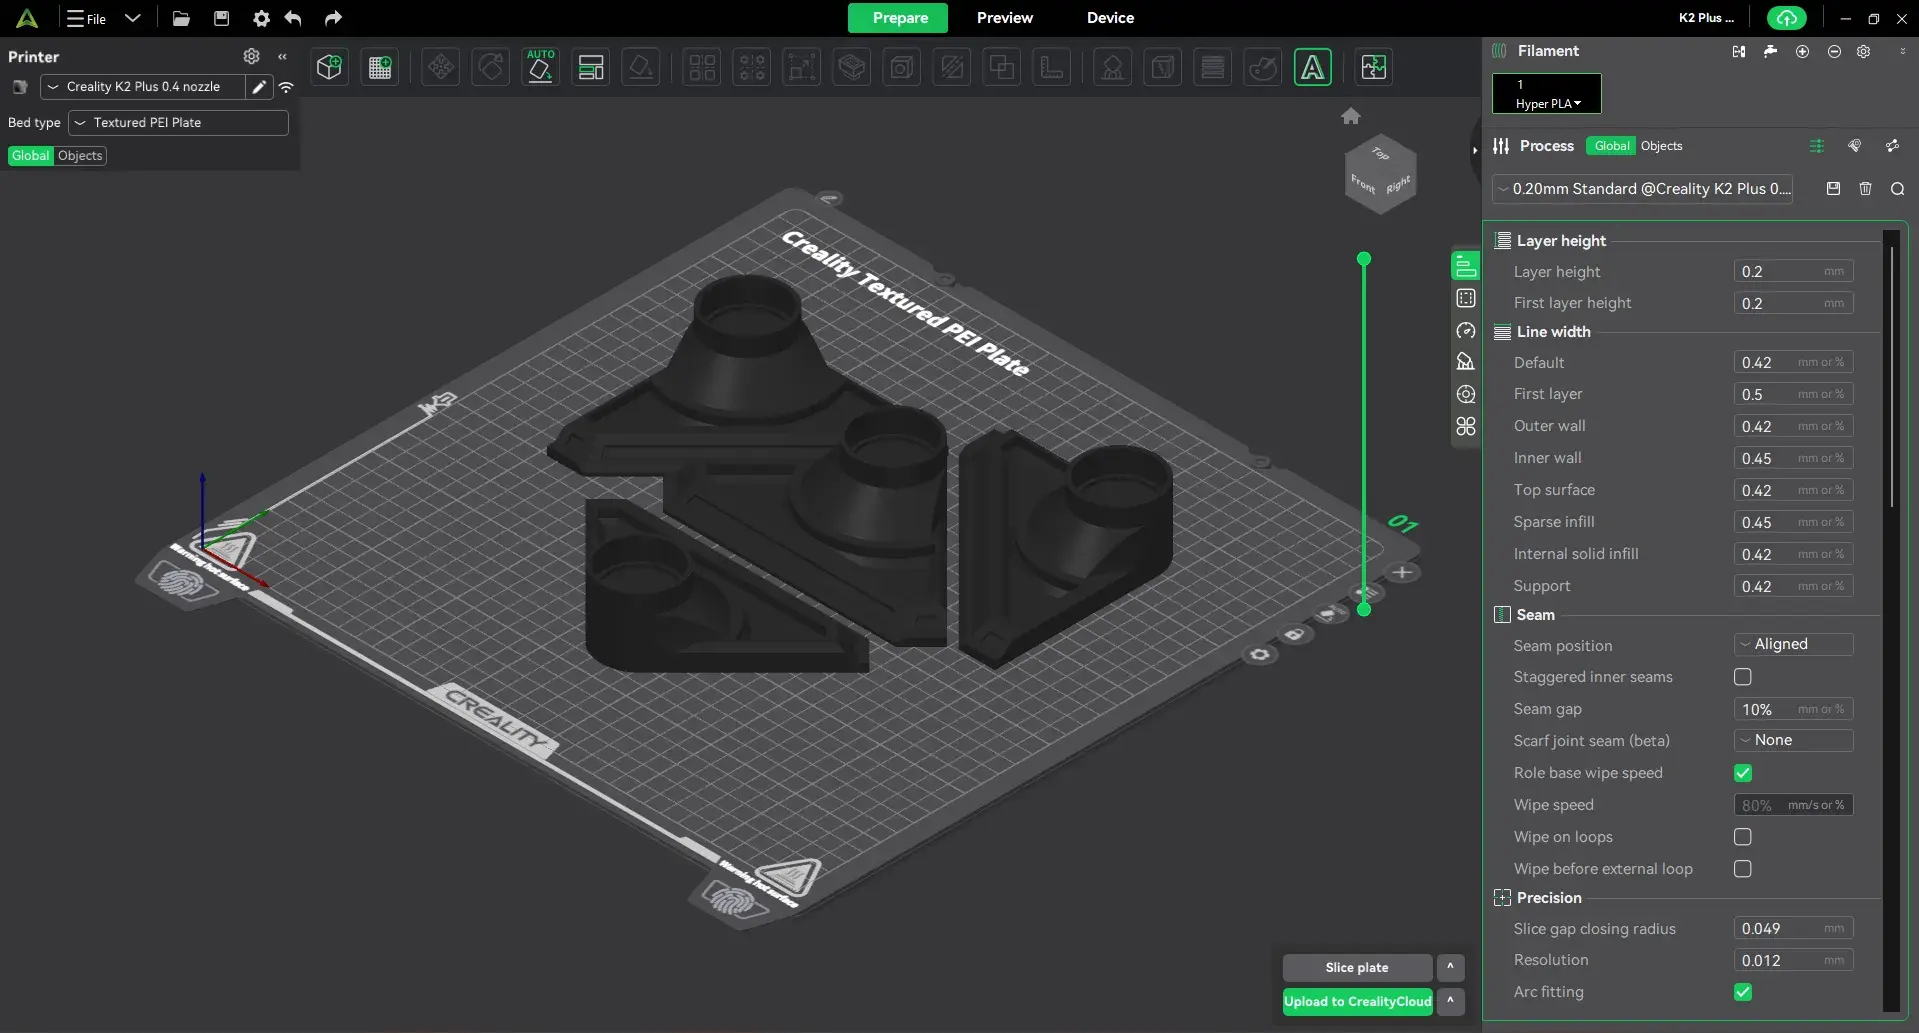Select Global in the Process panel
Screen dimensions: 1919x1033
[1611, 146]
